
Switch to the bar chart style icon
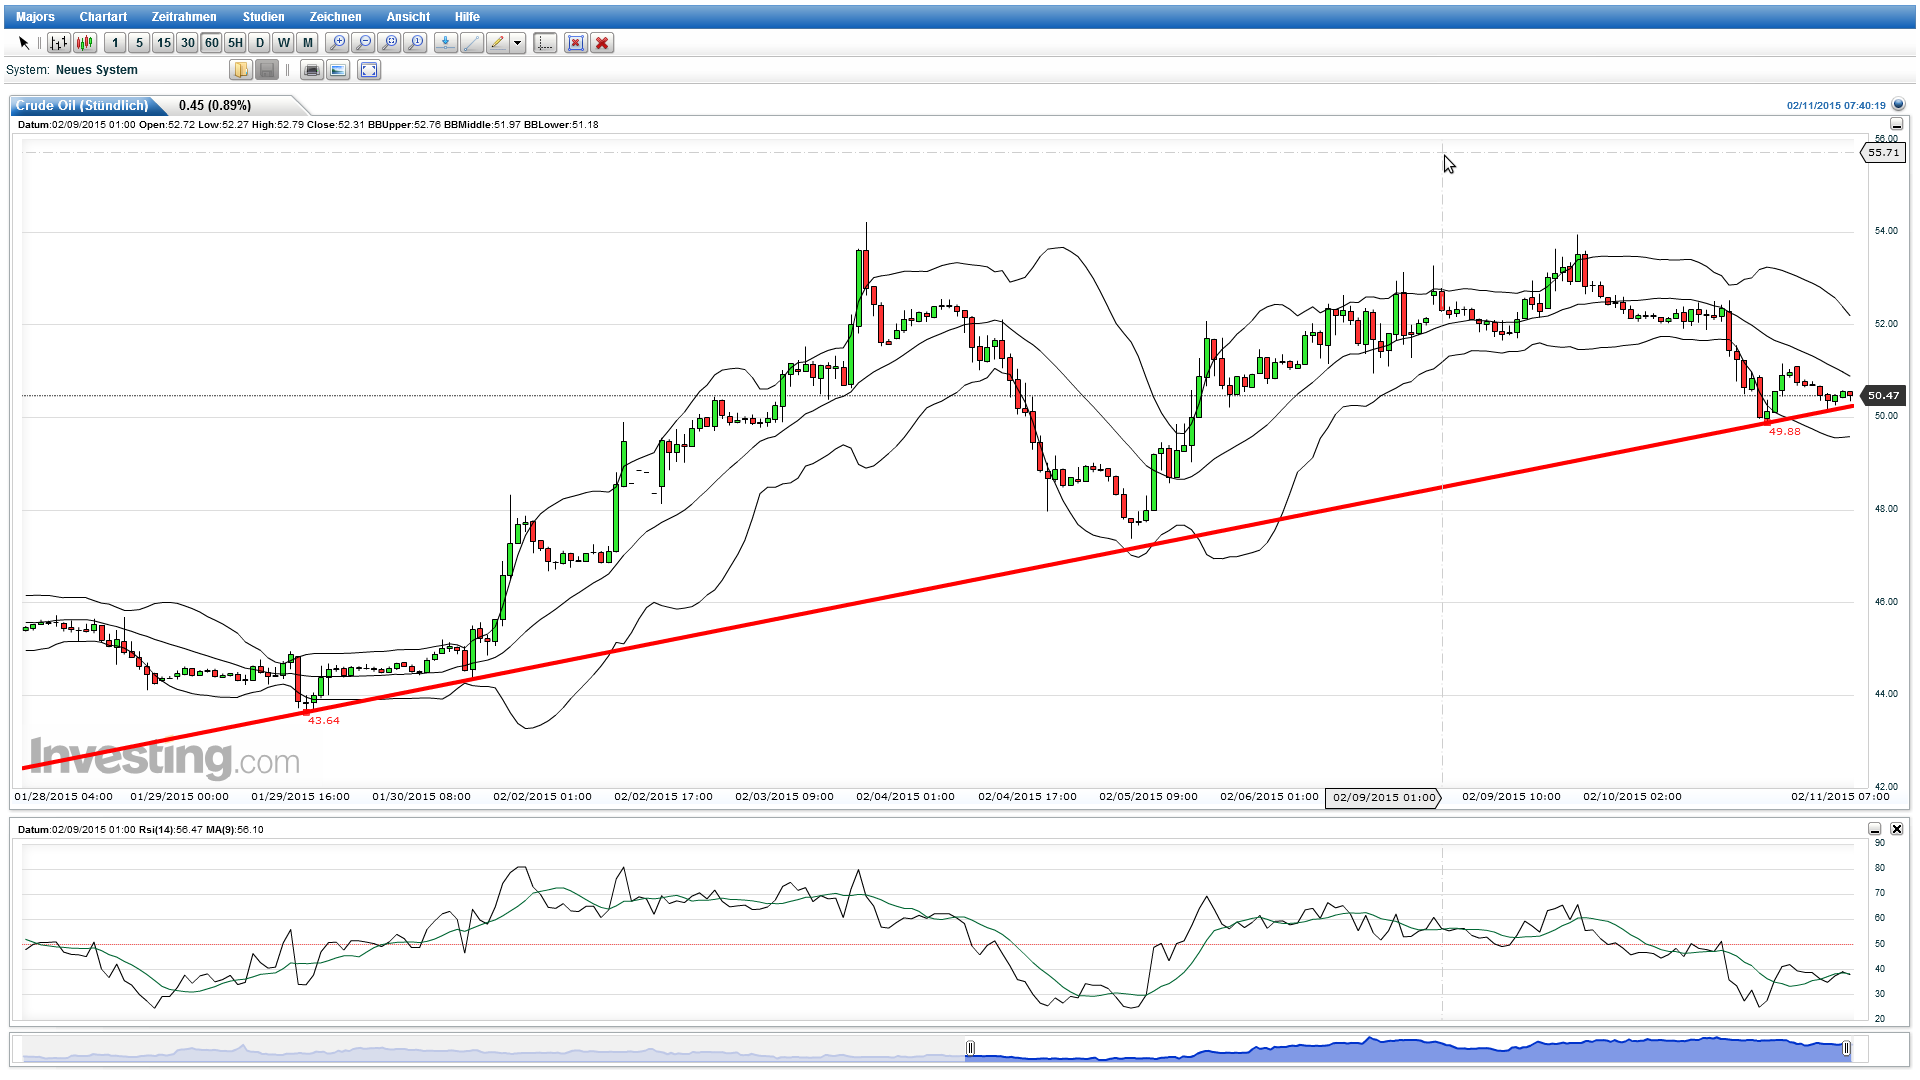click(57, 43)
